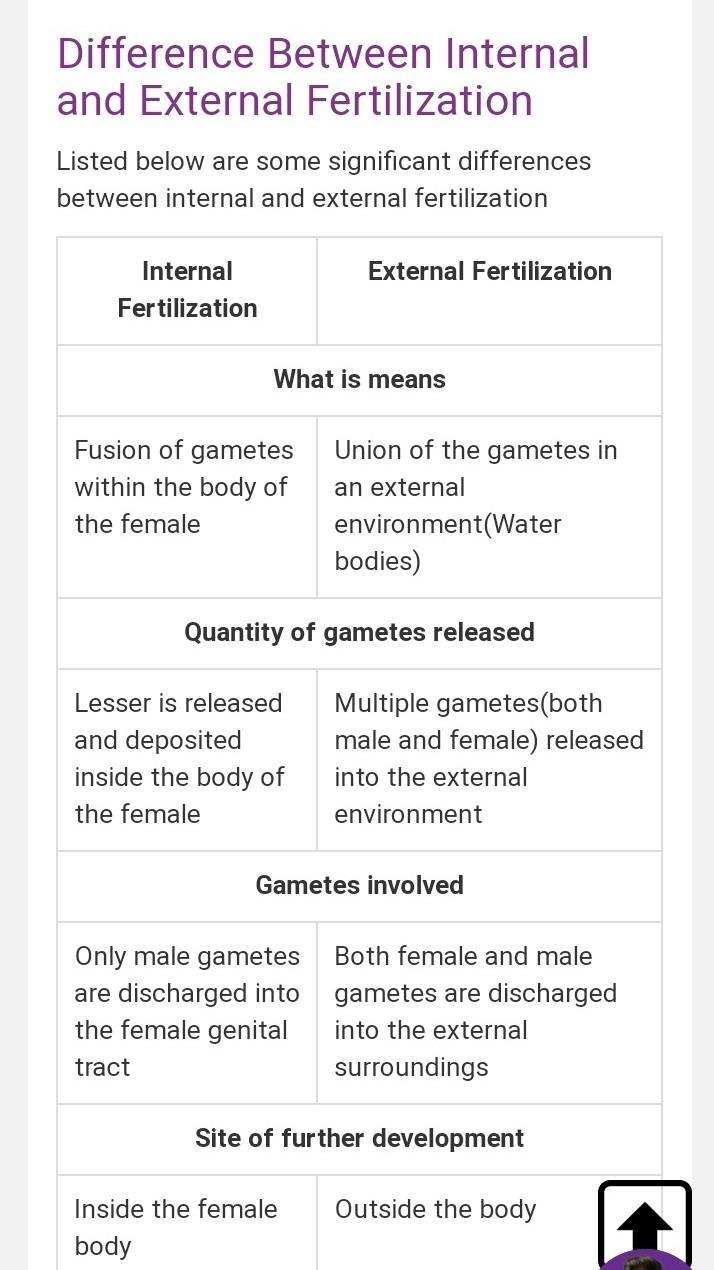Click 'environment(Water bodies)' text
Screen dimensions: 714x1270
pyautogui.click(x=448, y=543)
